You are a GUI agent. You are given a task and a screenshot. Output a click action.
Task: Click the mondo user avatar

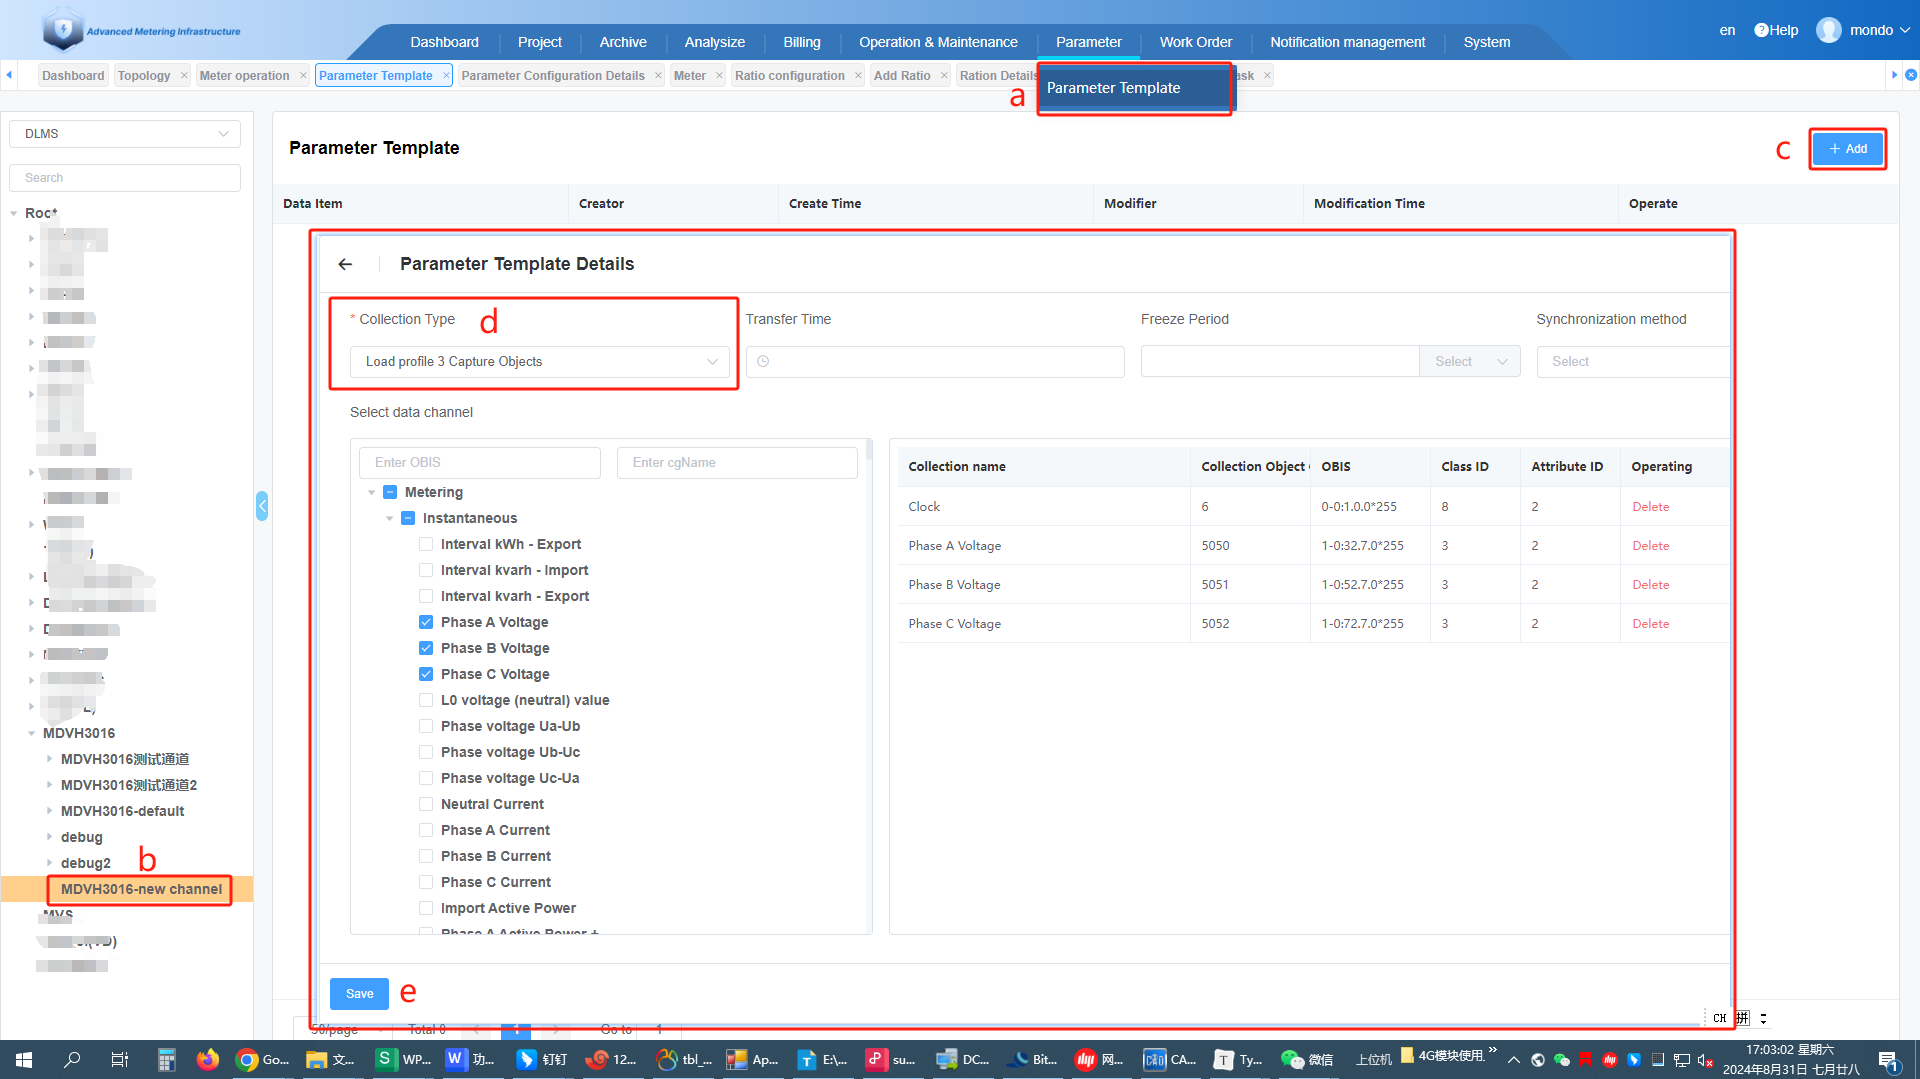[x=1829, y=30]
